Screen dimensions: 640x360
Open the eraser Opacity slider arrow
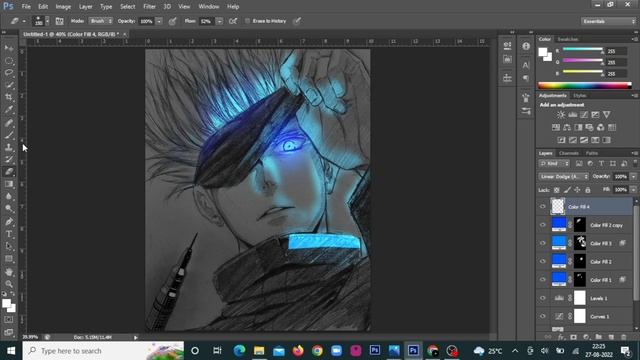pos(159,21)
